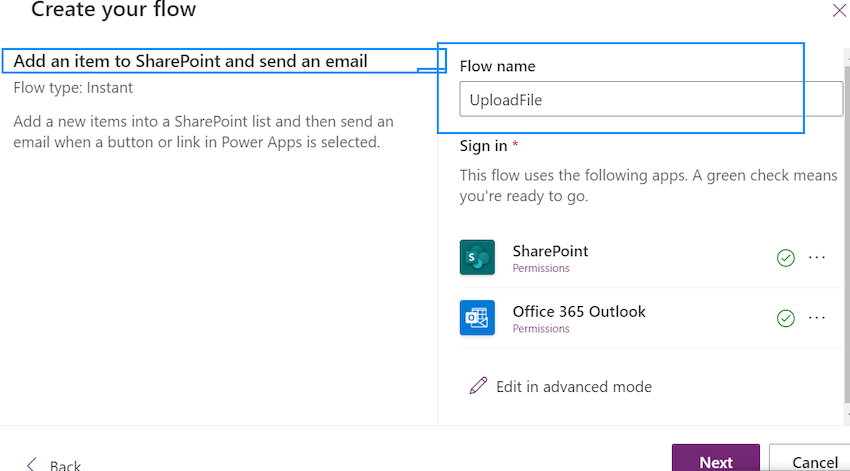Select Edit in advanced mode
The width and height of the screenshot is (850, 471).
click(574, 386)
